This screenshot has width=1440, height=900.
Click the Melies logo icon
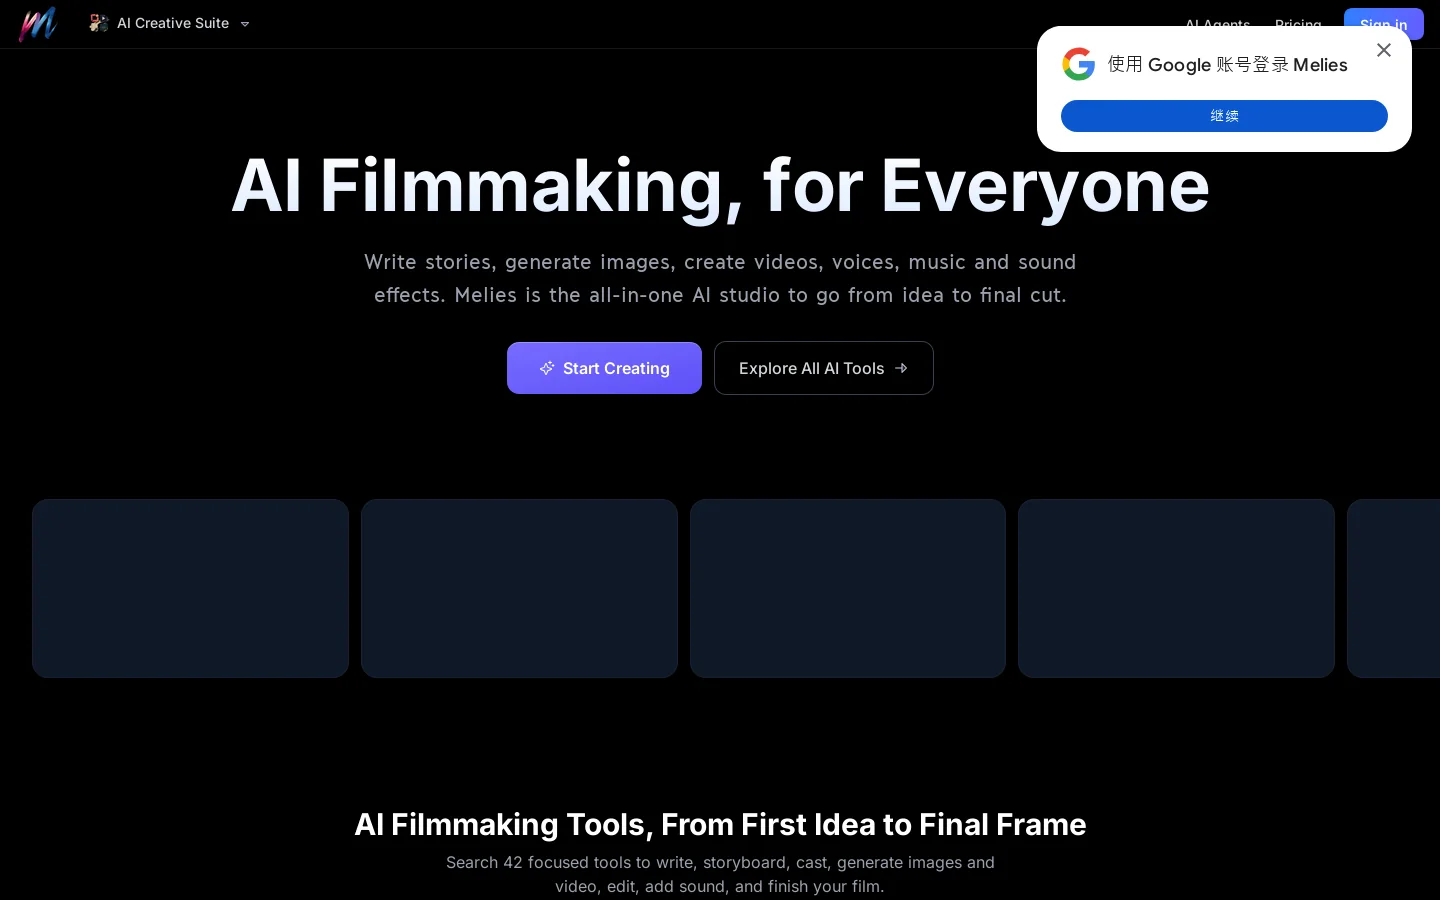pyautogui.click(x=38, y=24)
